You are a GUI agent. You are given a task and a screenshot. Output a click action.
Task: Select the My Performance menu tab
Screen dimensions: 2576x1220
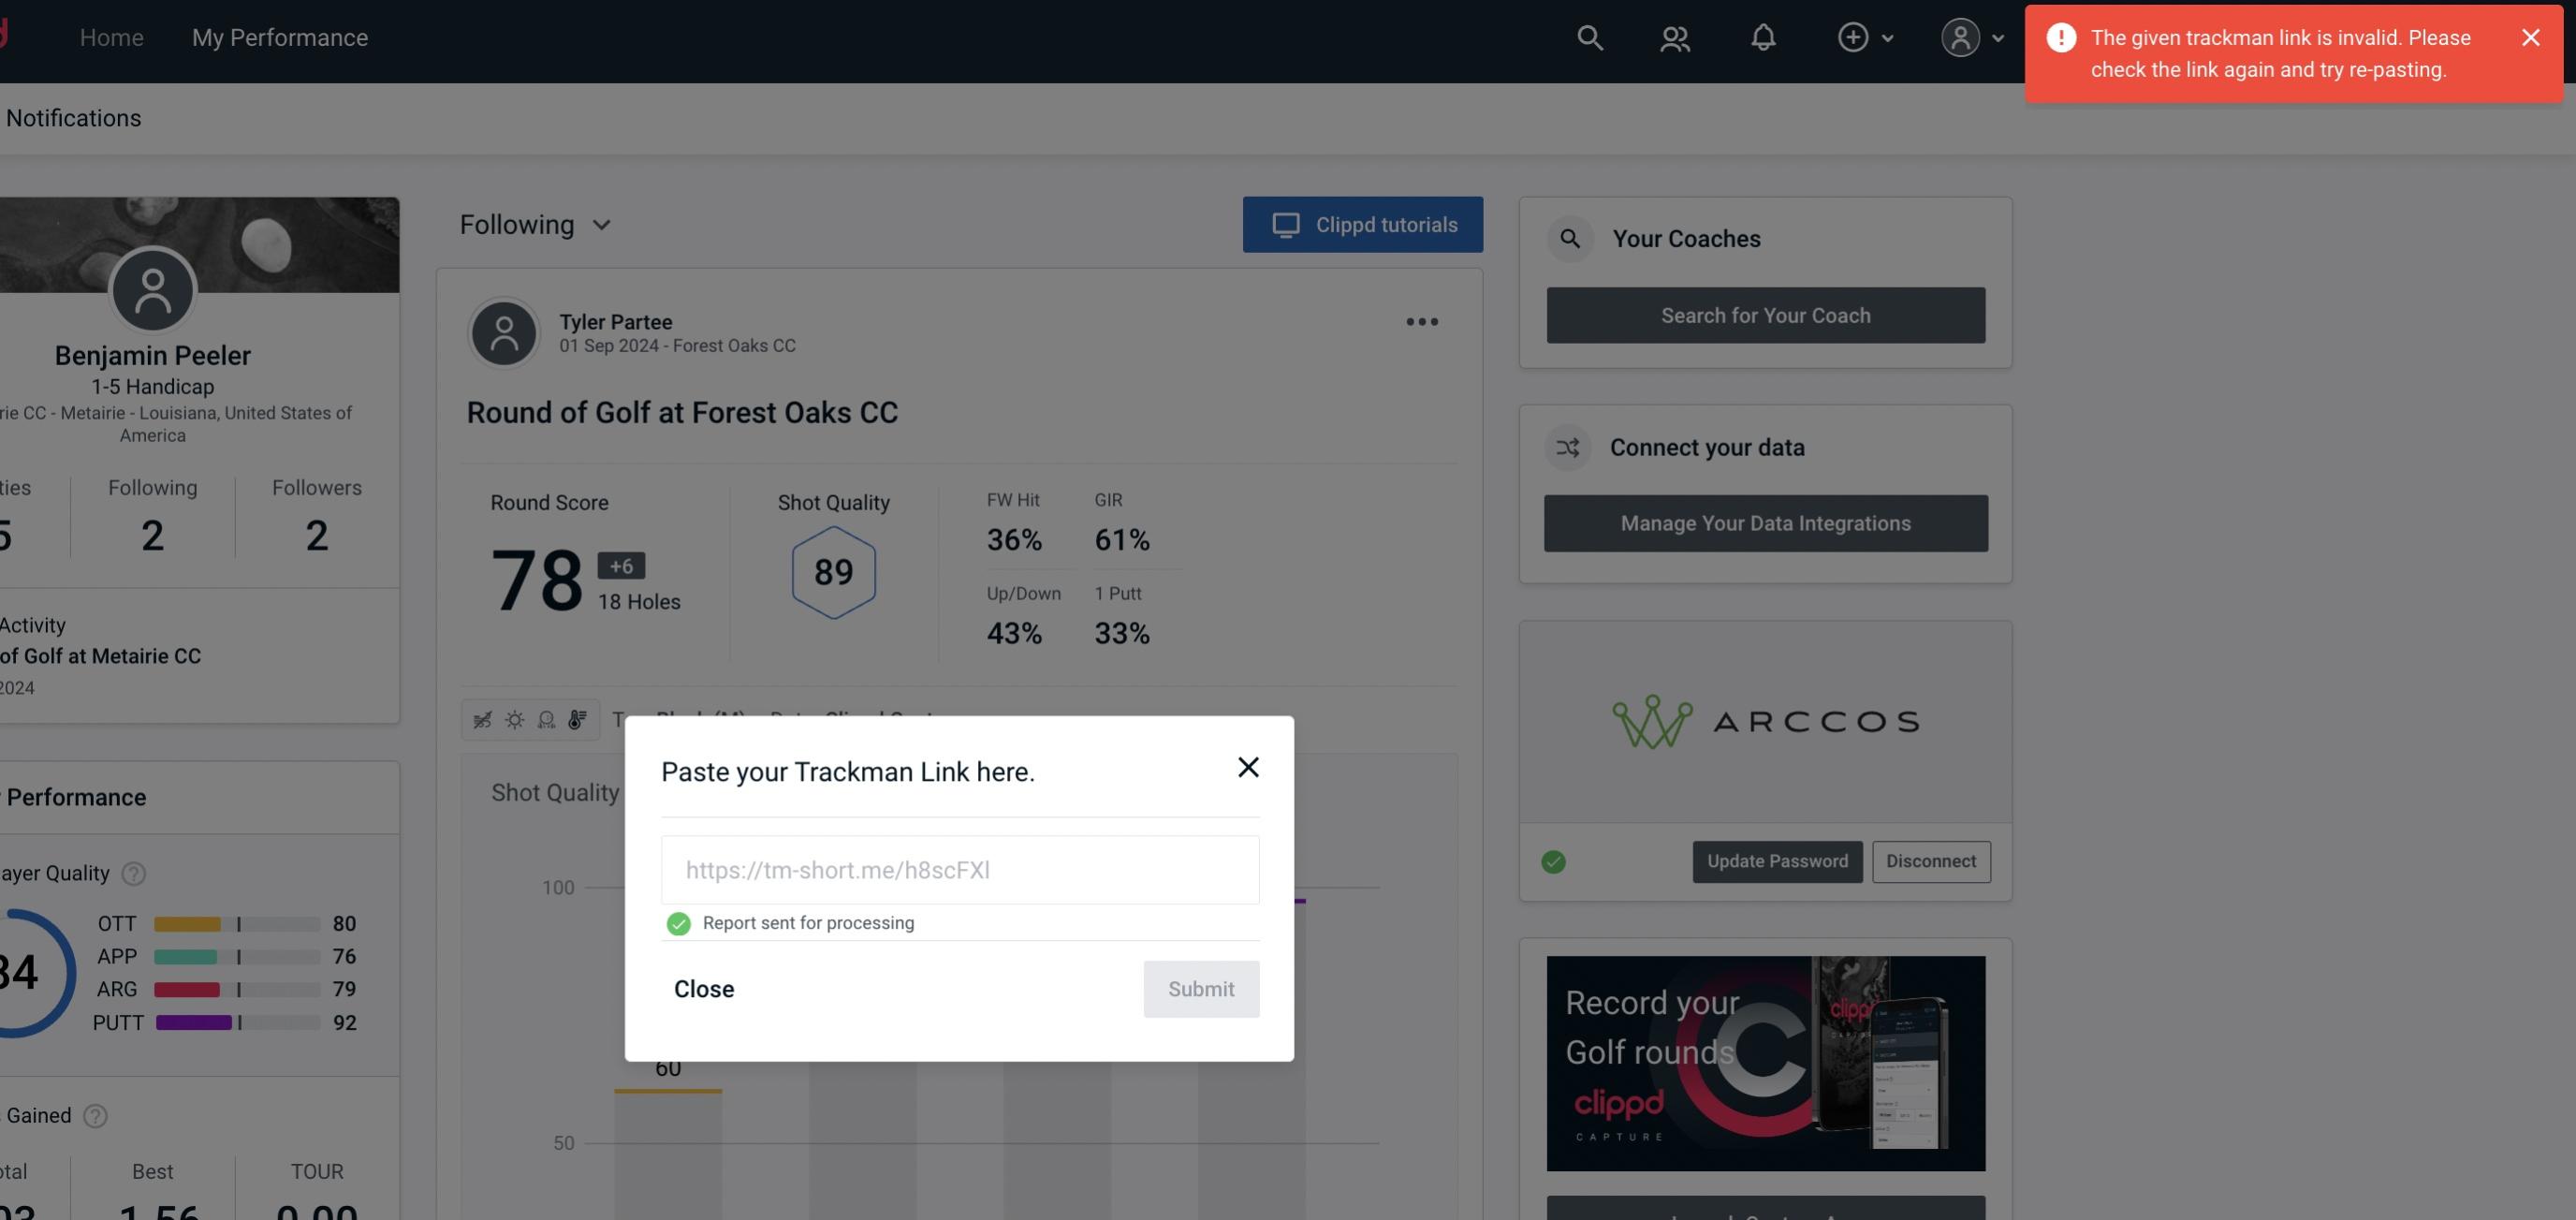point(279,37)
